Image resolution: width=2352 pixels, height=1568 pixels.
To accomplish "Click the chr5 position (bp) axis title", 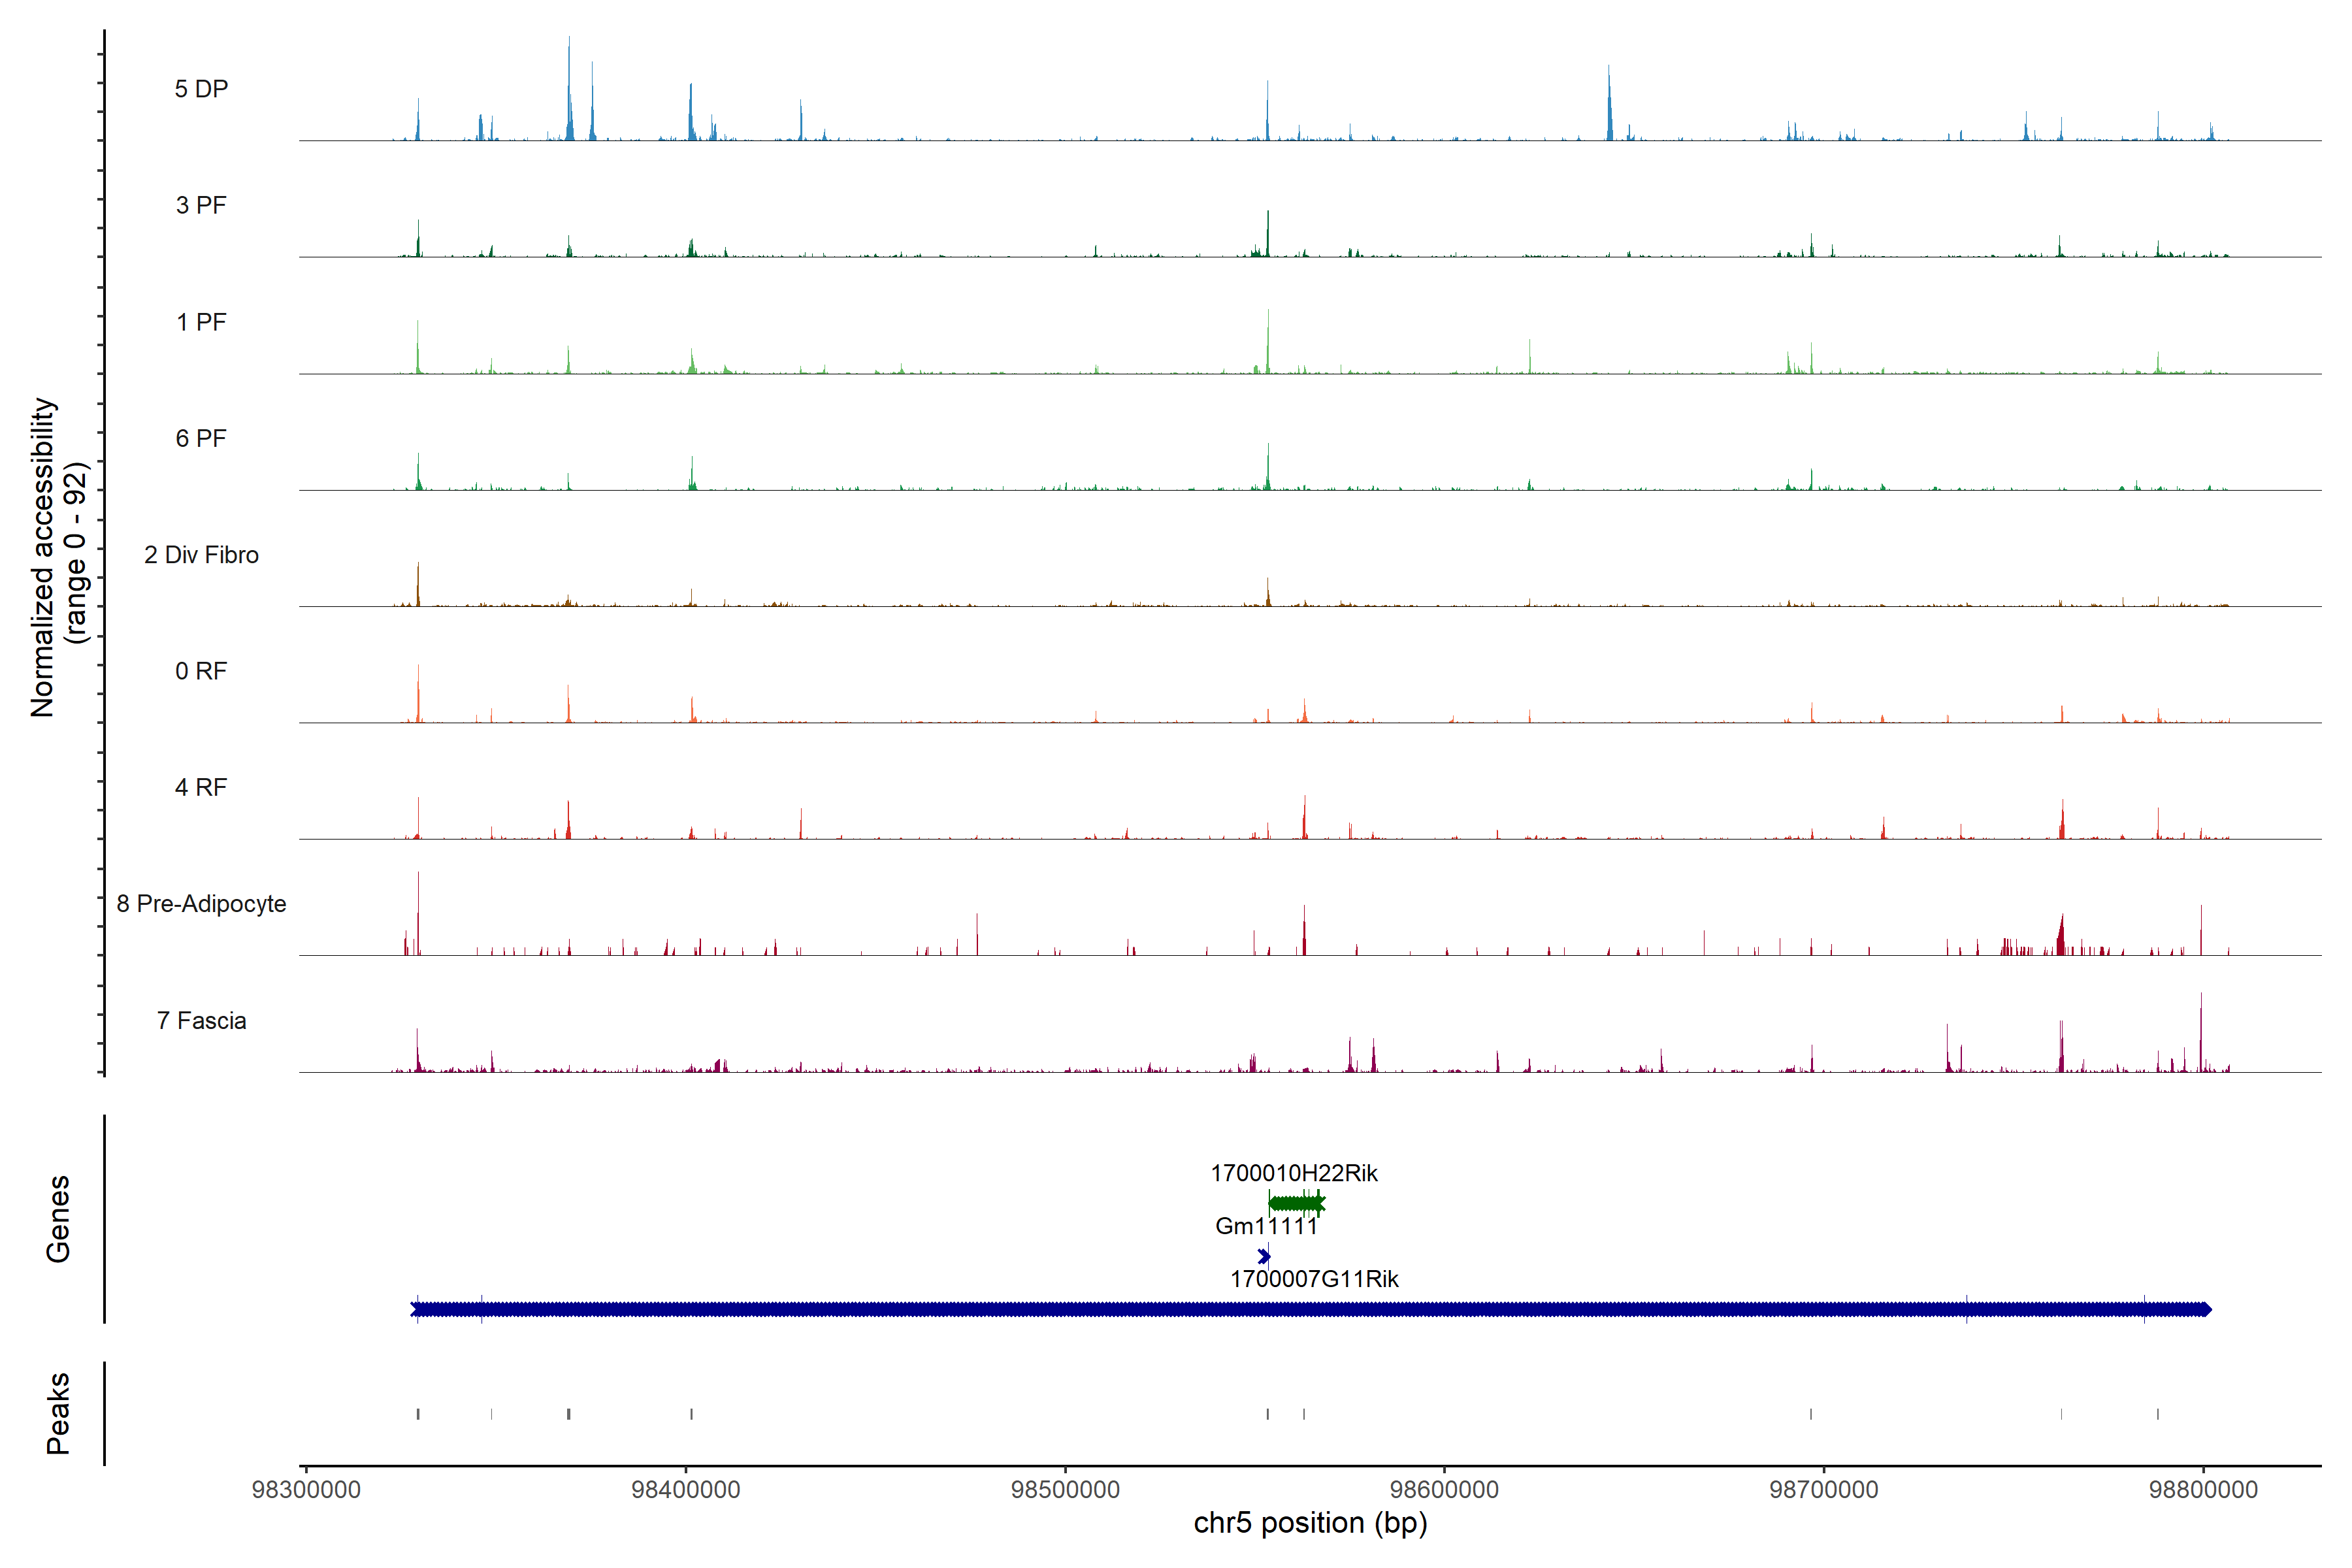I will 1310,1523.
